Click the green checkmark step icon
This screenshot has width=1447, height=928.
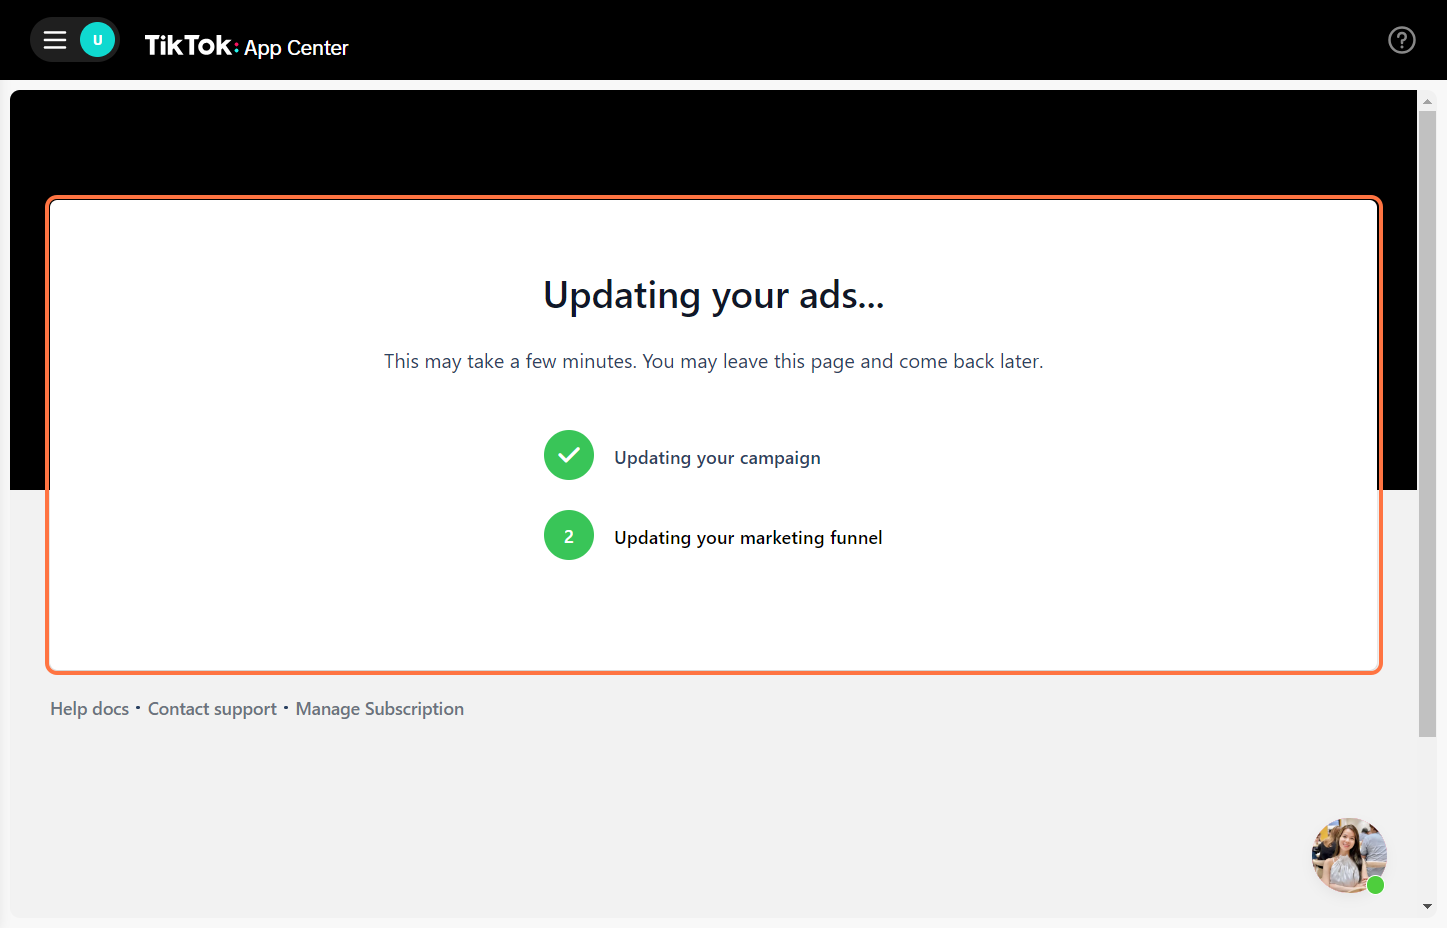pyautogui.click(x=569, y=455)
